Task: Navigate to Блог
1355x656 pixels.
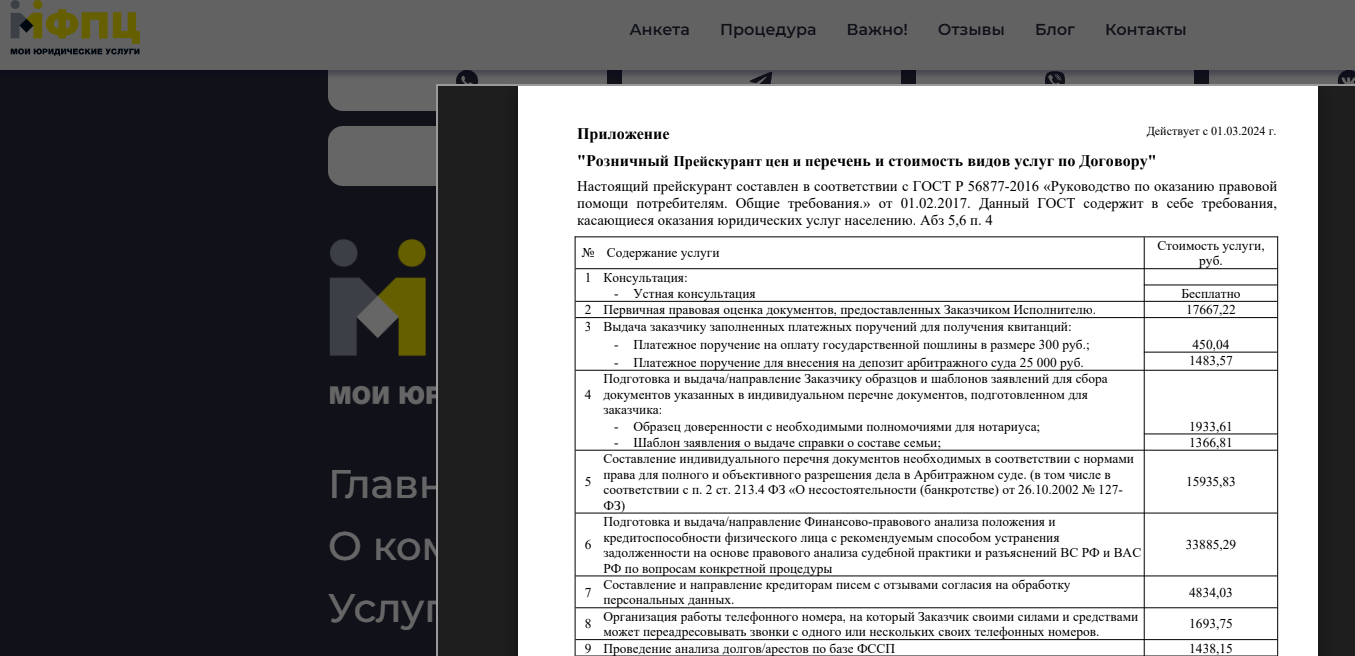Action: tap(1055, 30)
